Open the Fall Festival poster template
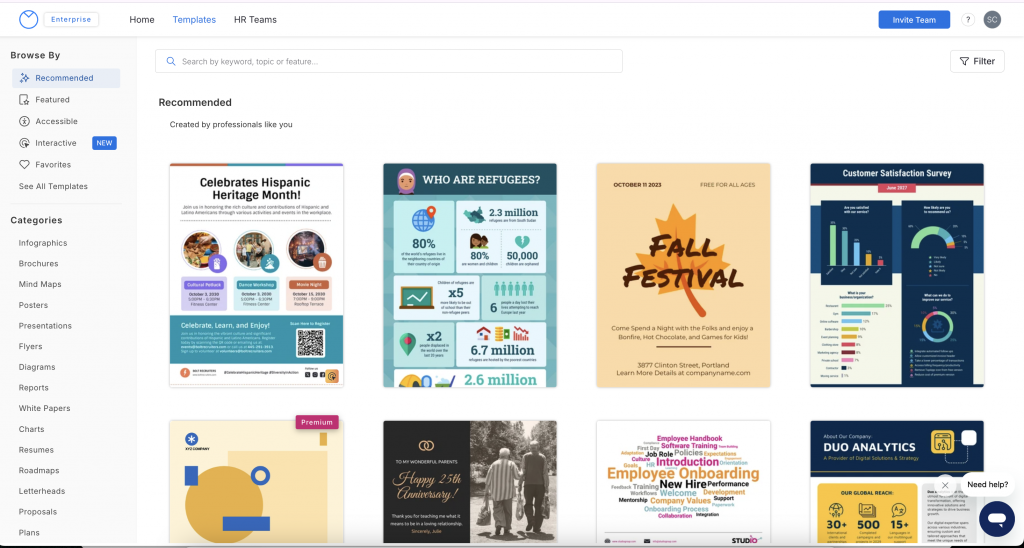1024x548 pixels. tap(683, 275)
